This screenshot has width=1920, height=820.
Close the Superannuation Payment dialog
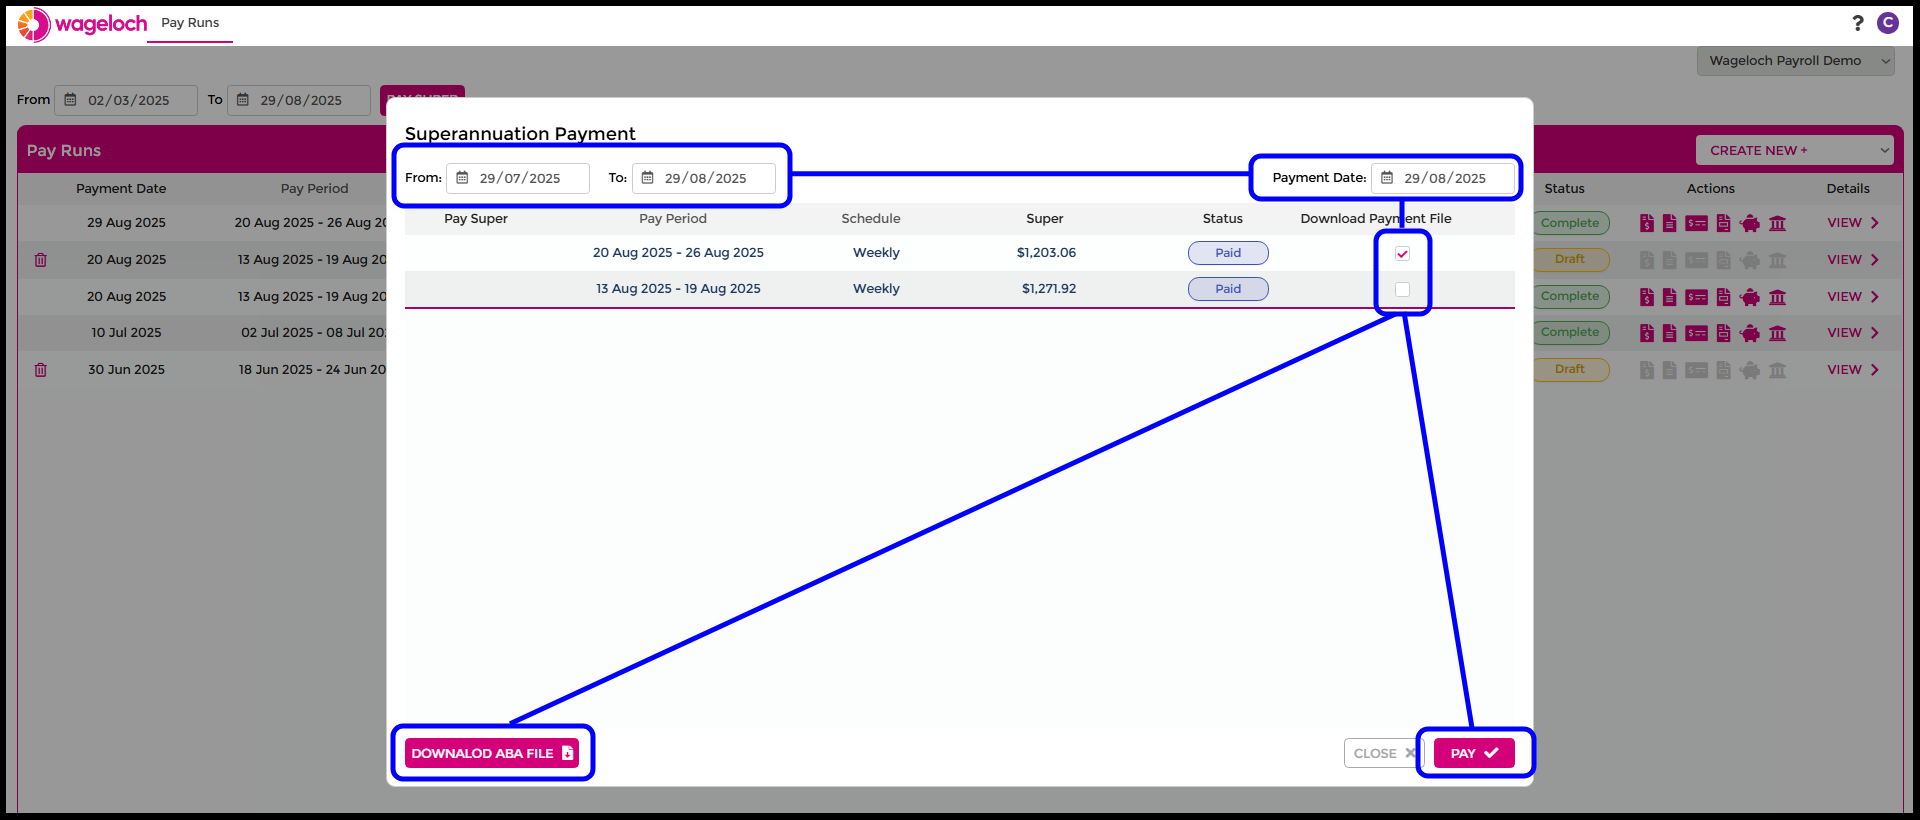click(1383, 753)
